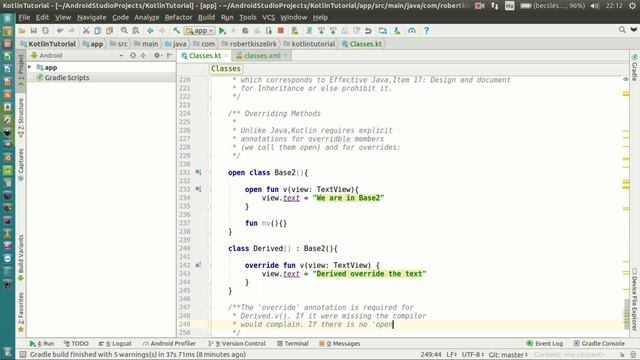Run app with green play icon
This screenshot has width=640, height=360.
222,31
